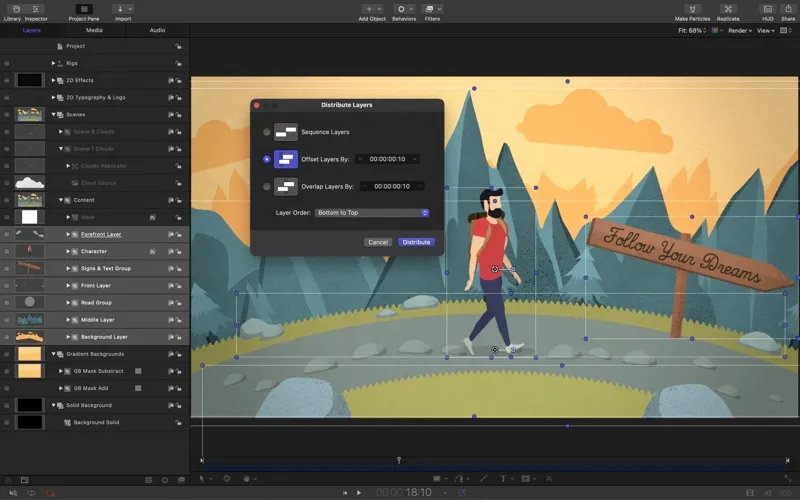Expand the 2D Effects group
800x500 pixels.
tap(53, 81)
